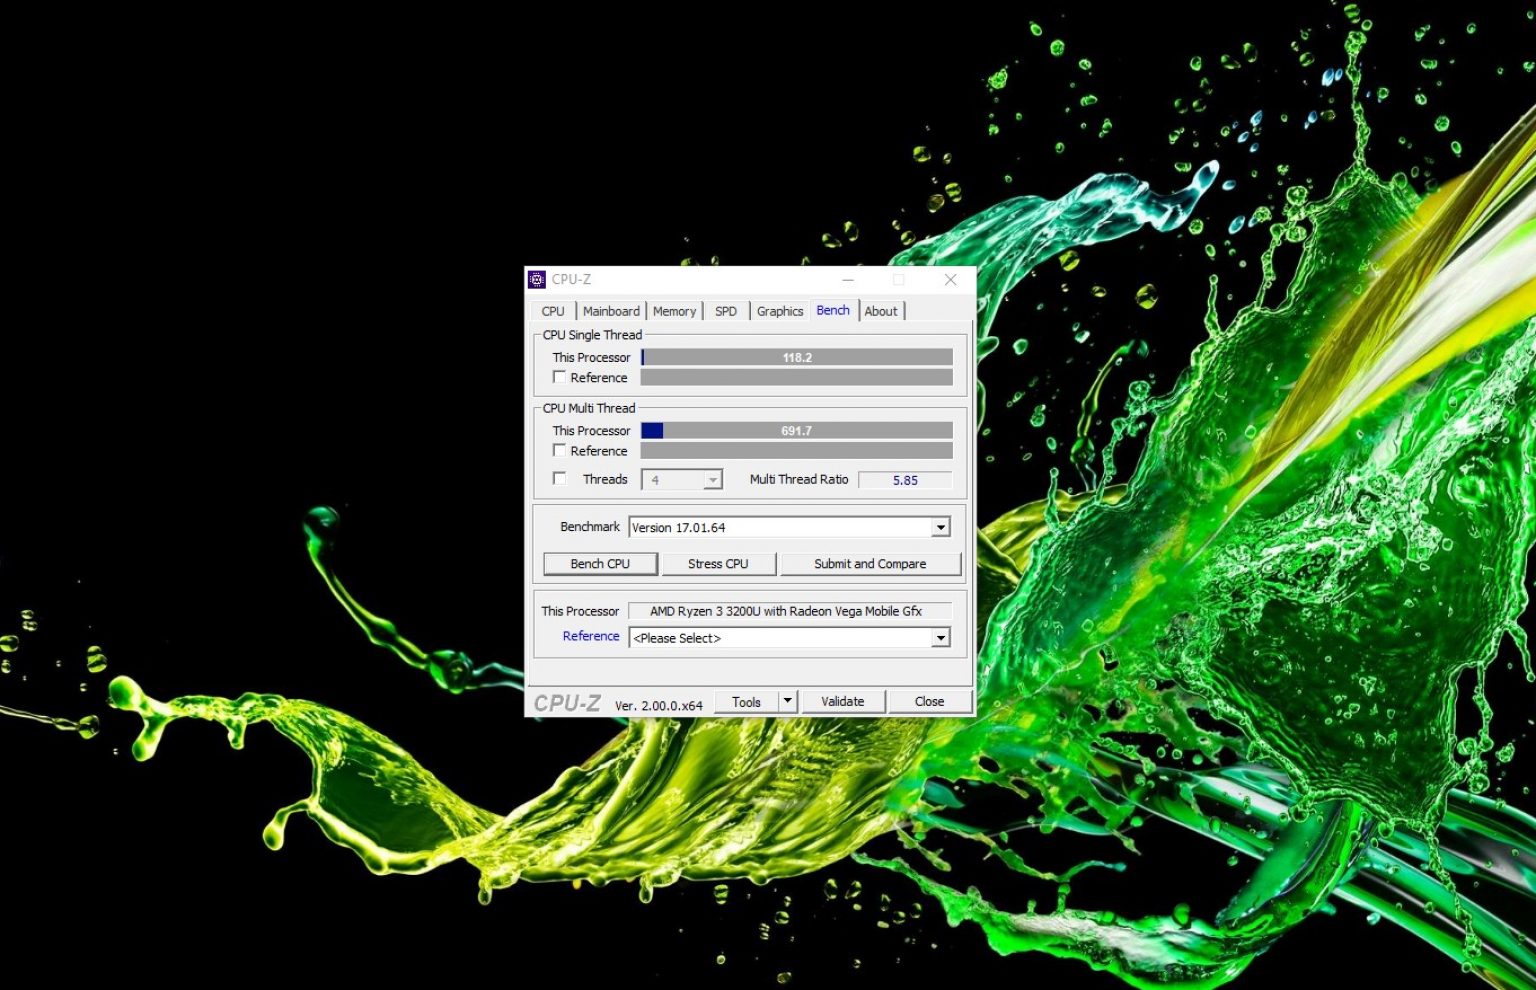Viewport: 1536px width, 990px height.
Task: Tick the Threads checkbox
Action: pos(560,479)
